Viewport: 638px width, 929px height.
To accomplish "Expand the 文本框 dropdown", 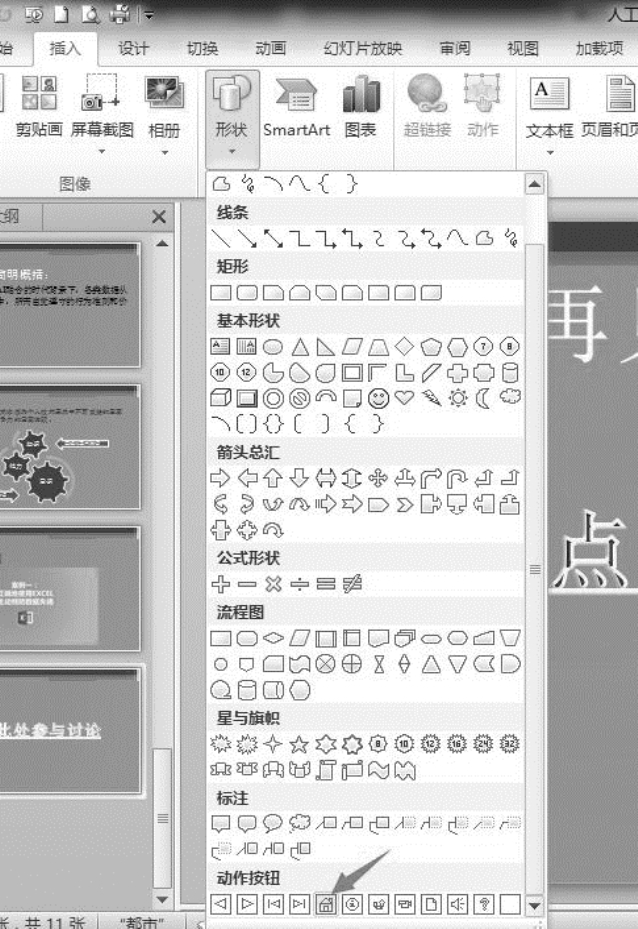I will click(550, 152).
